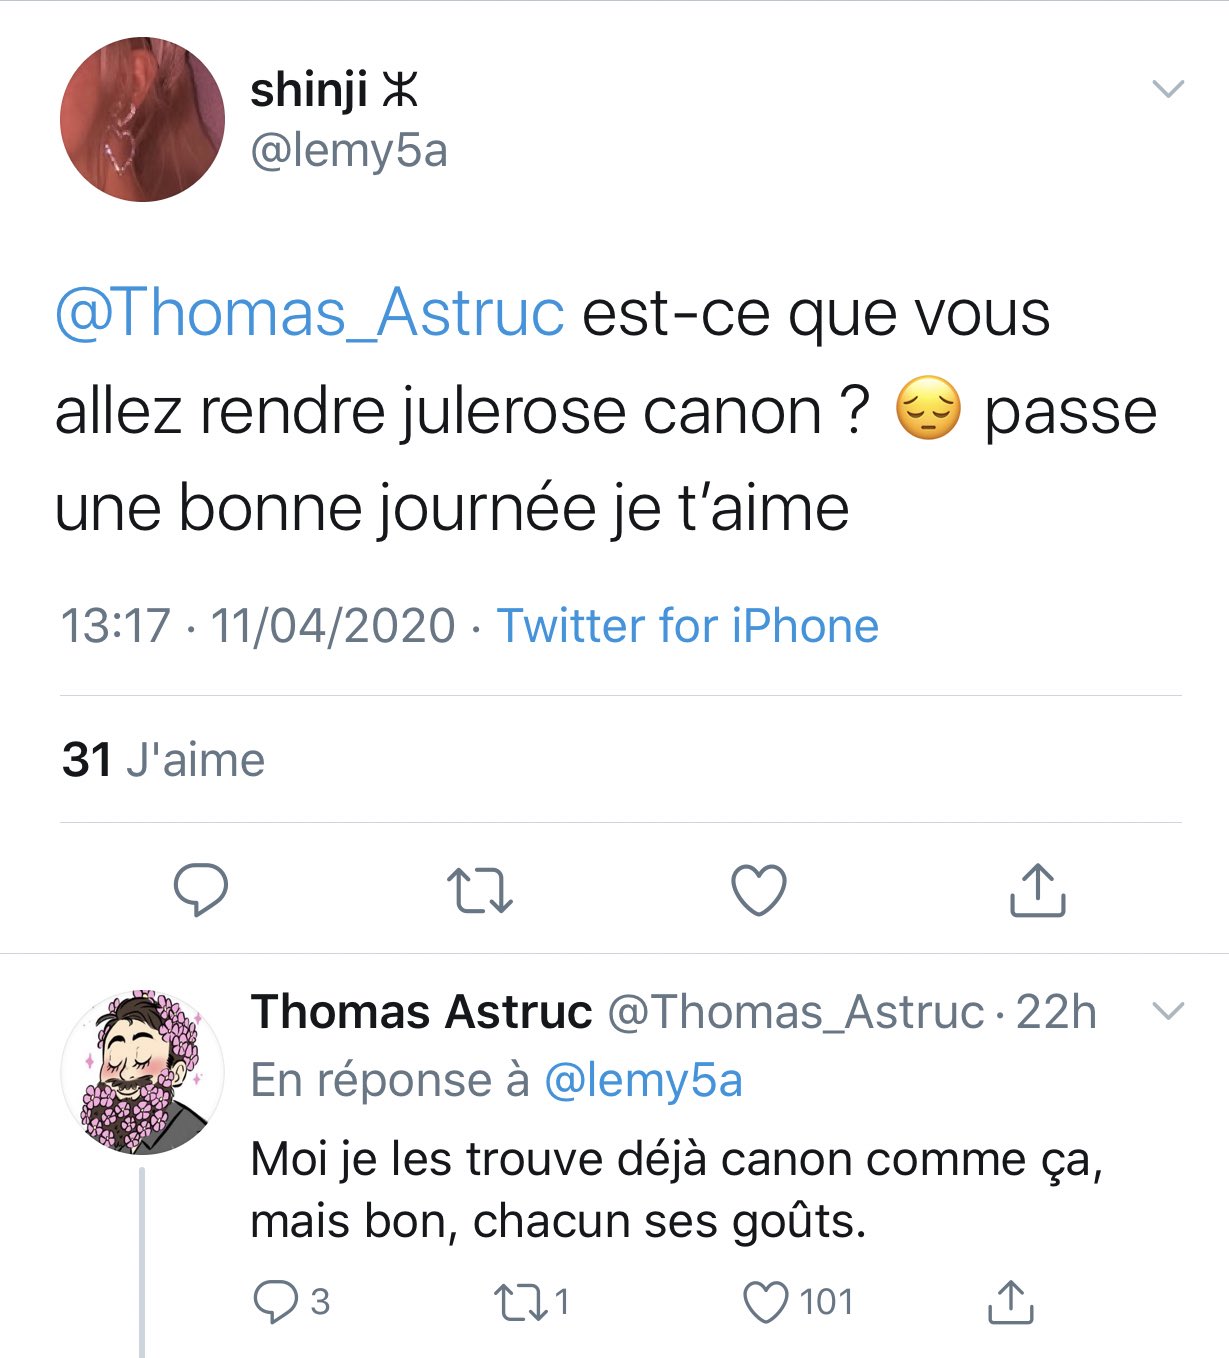Like shinji's main tweet
Screen dimensions: 1229x1358
[759, 890]
